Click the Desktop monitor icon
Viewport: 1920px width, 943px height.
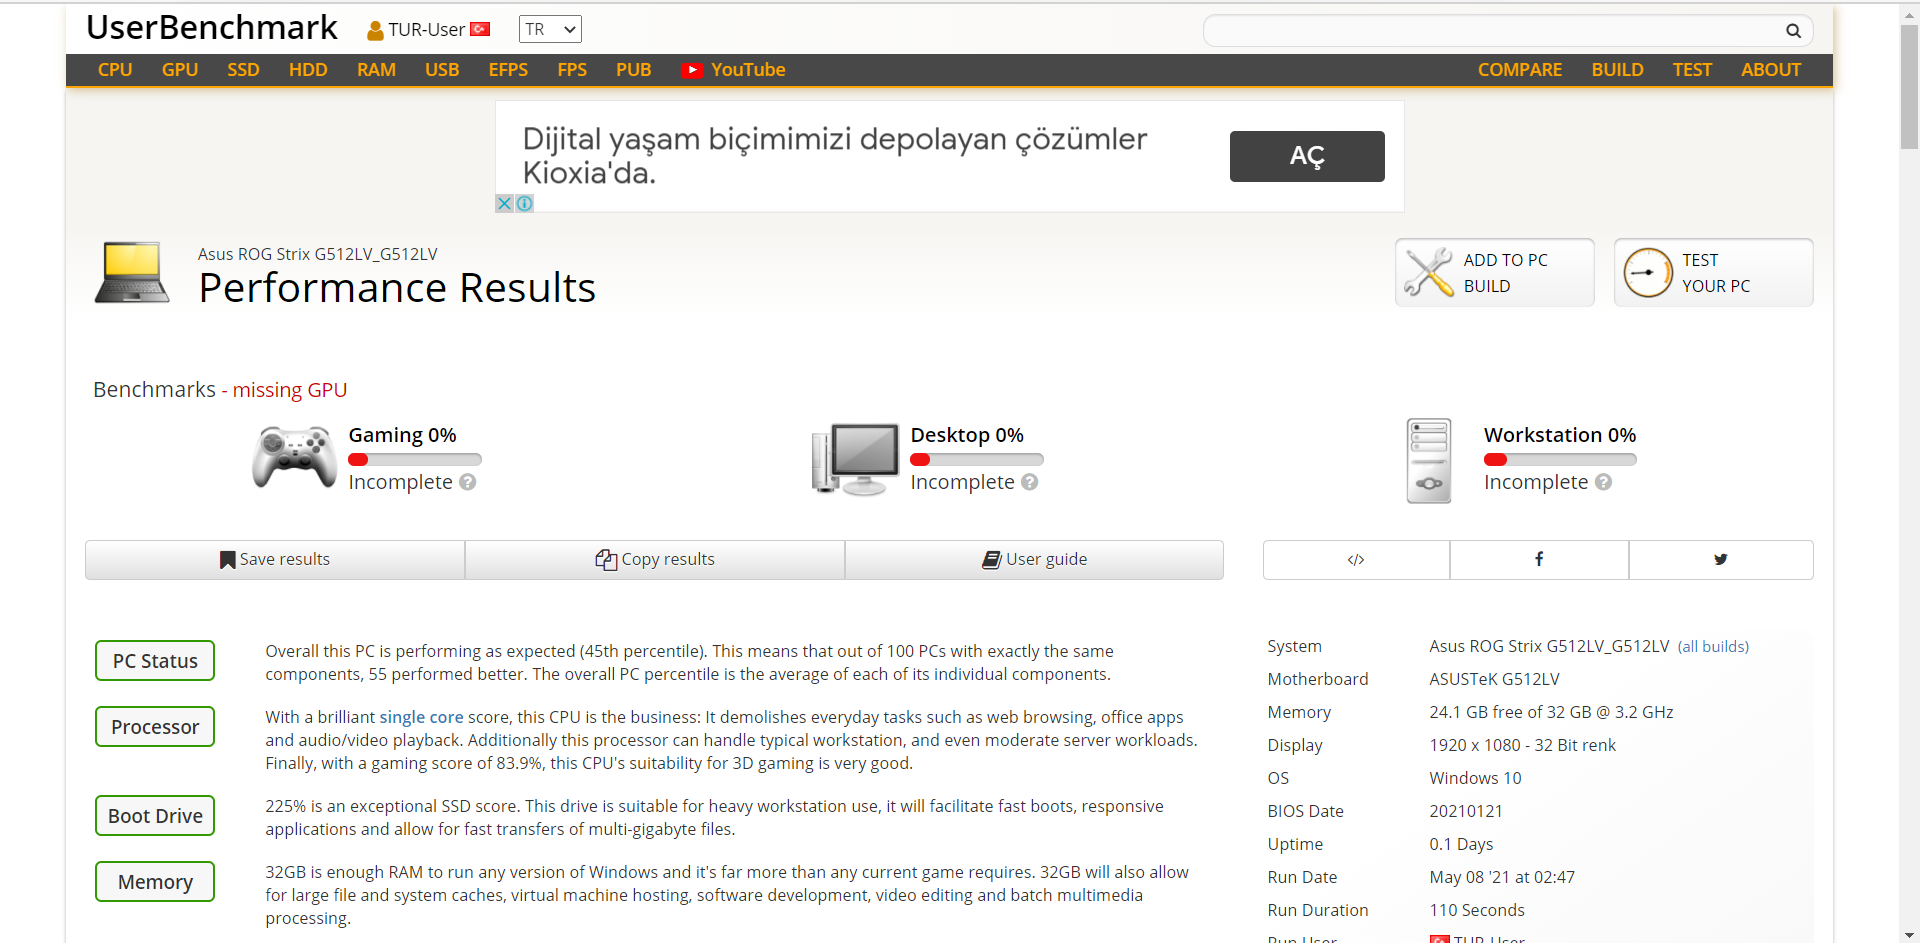coord(855,459)
